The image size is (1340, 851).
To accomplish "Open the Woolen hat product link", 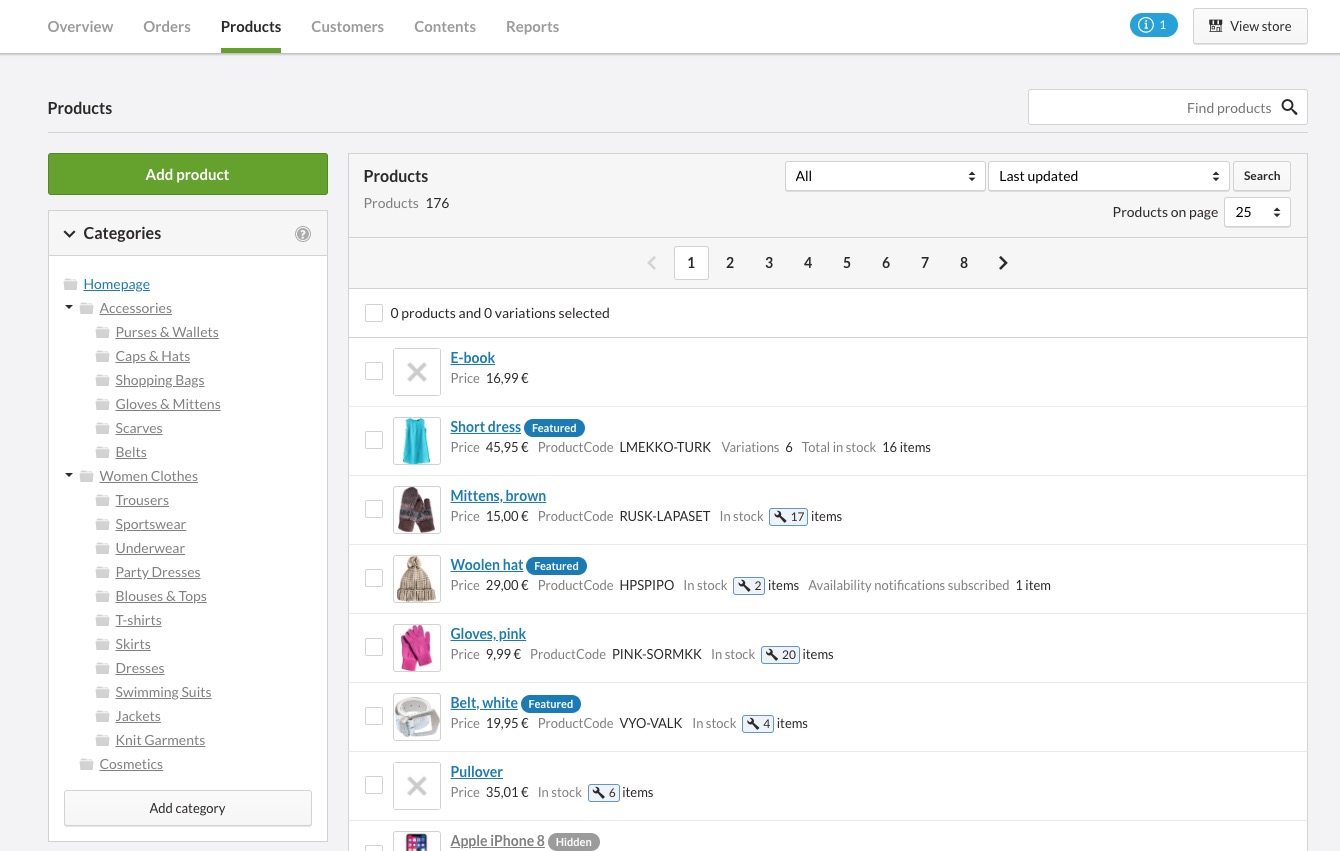I will (x=487, y=565).
